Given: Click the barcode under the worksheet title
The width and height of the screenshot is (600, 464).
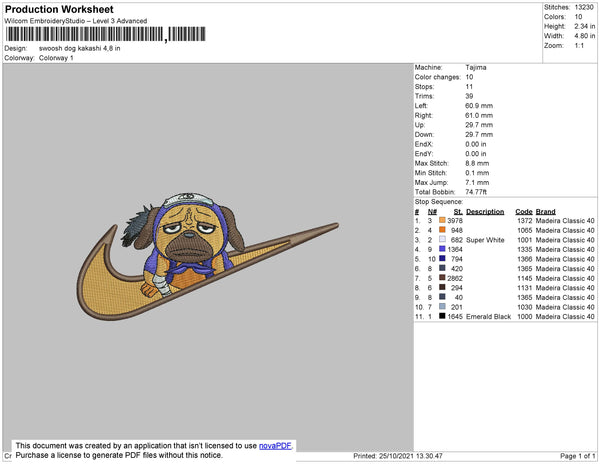Looking at the screenshot, I should point(106,34).
